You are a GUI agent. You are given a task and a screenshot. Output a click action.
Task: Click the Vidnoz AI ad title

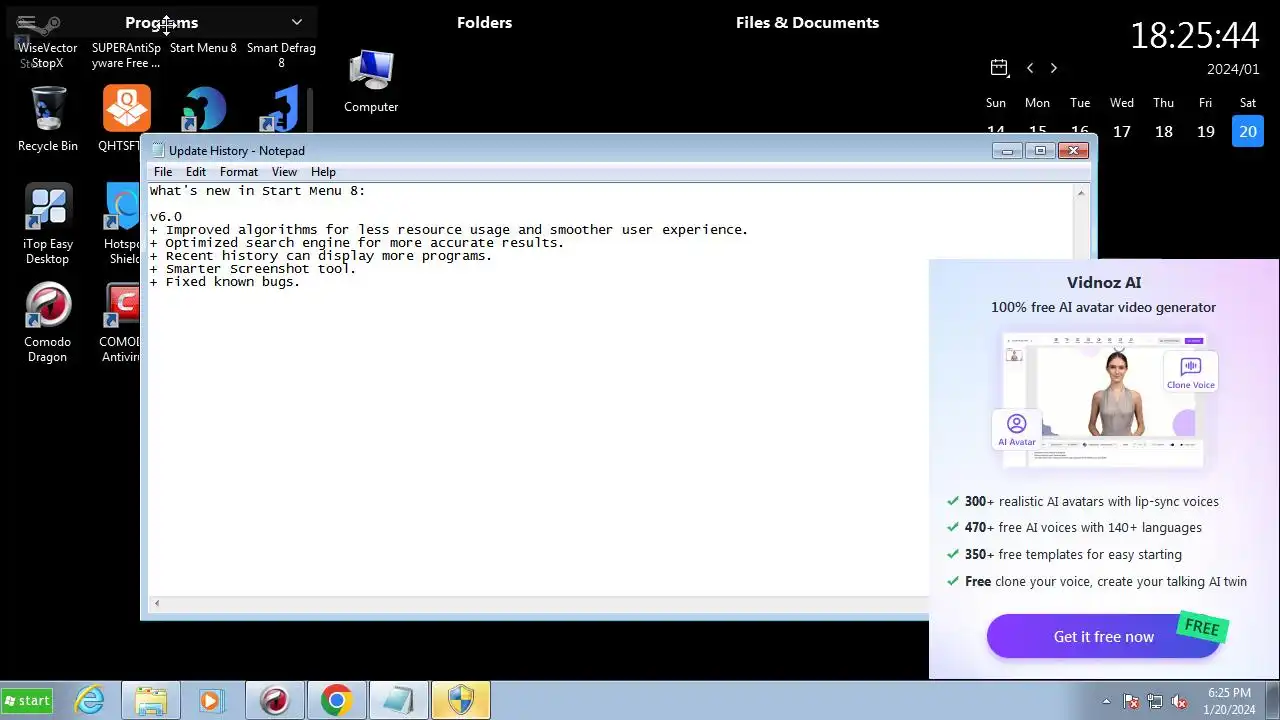(1104, 283)
